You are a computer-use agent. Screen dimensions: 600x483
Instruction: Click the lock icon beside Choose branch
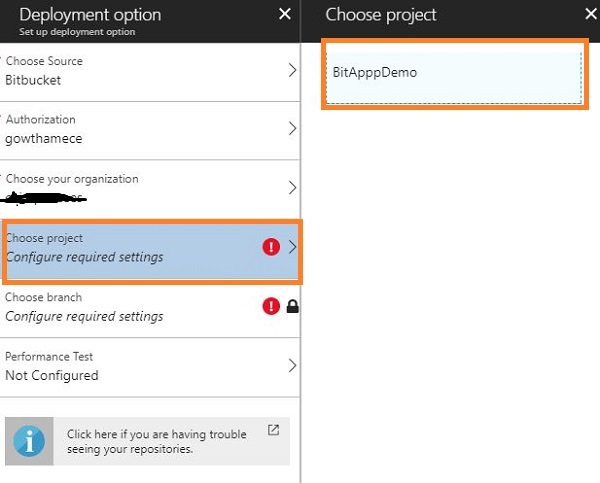[292, 306]
